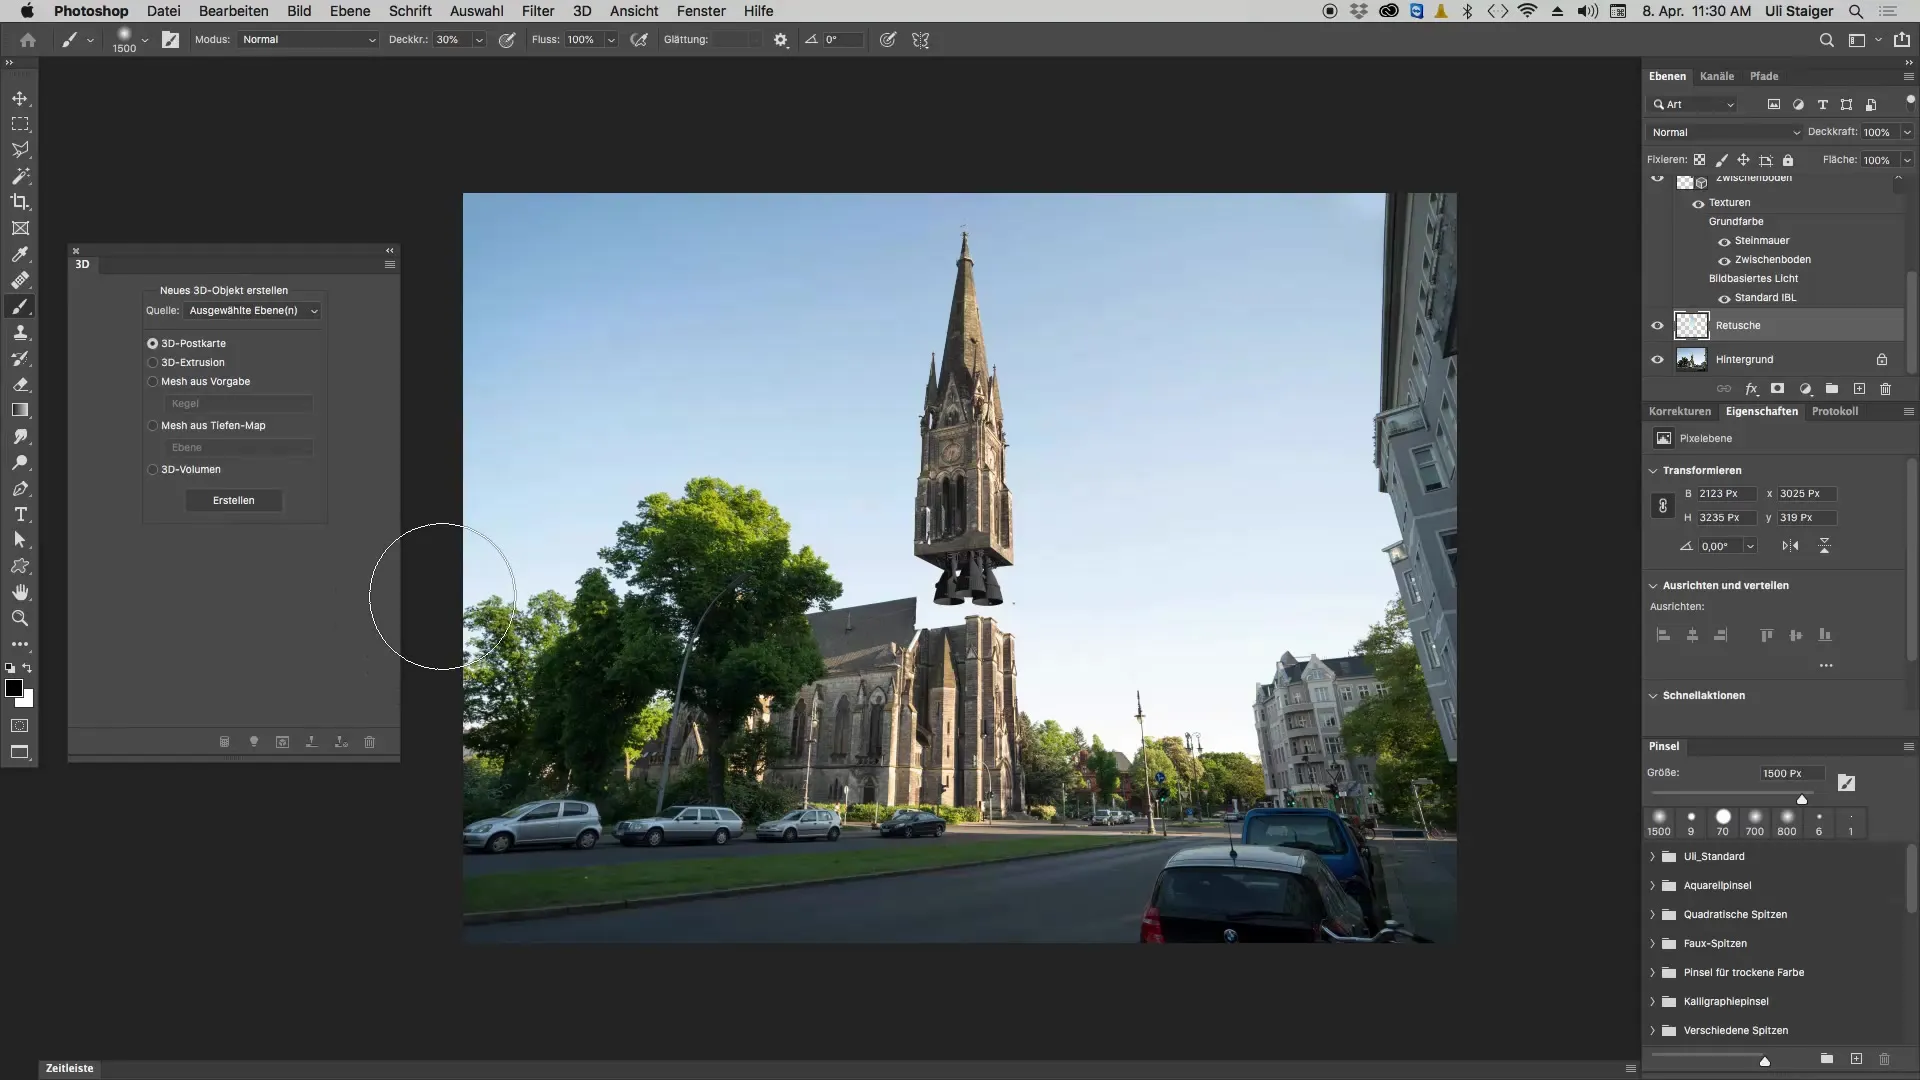
Task: Click the Erstellen button
Action: point(234,500)
